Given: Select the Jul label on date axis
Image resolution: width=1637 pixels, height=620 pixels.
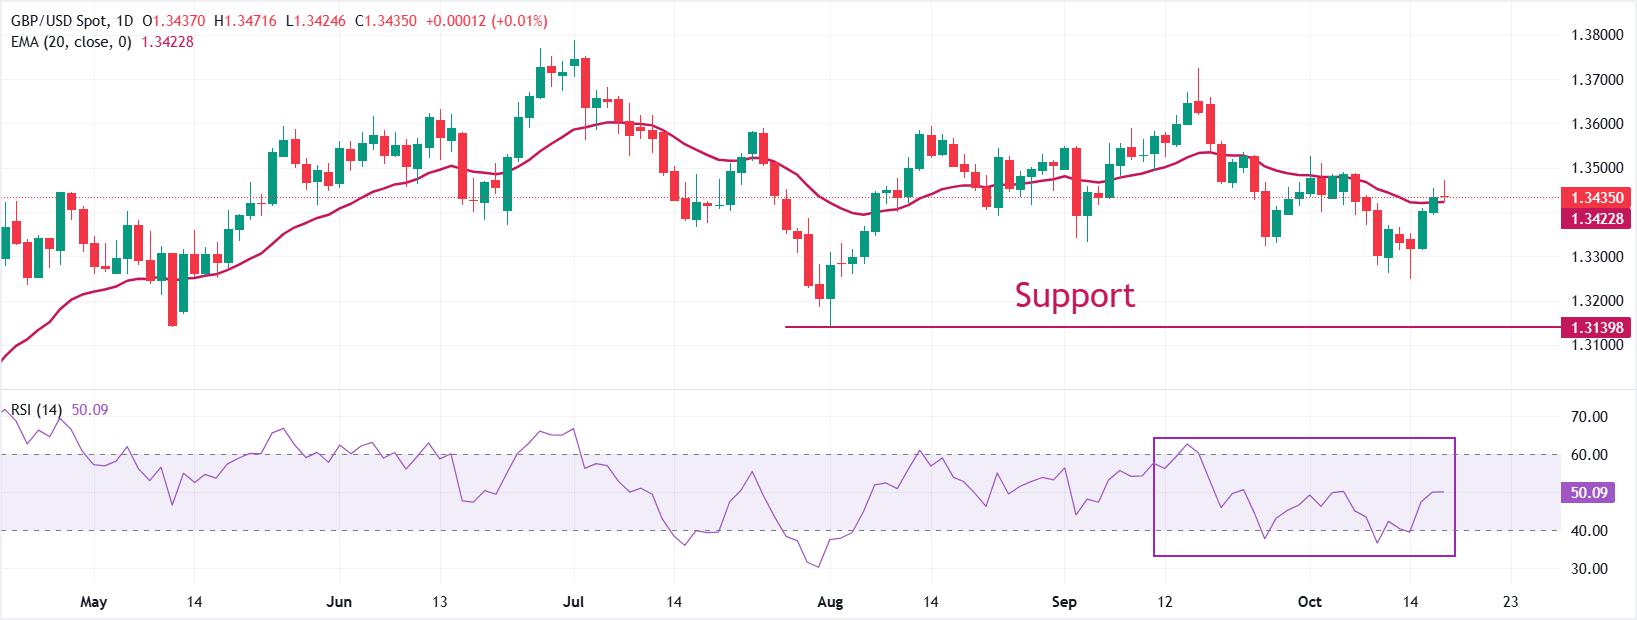Looking at the screenshot, I should pos(574,602).
